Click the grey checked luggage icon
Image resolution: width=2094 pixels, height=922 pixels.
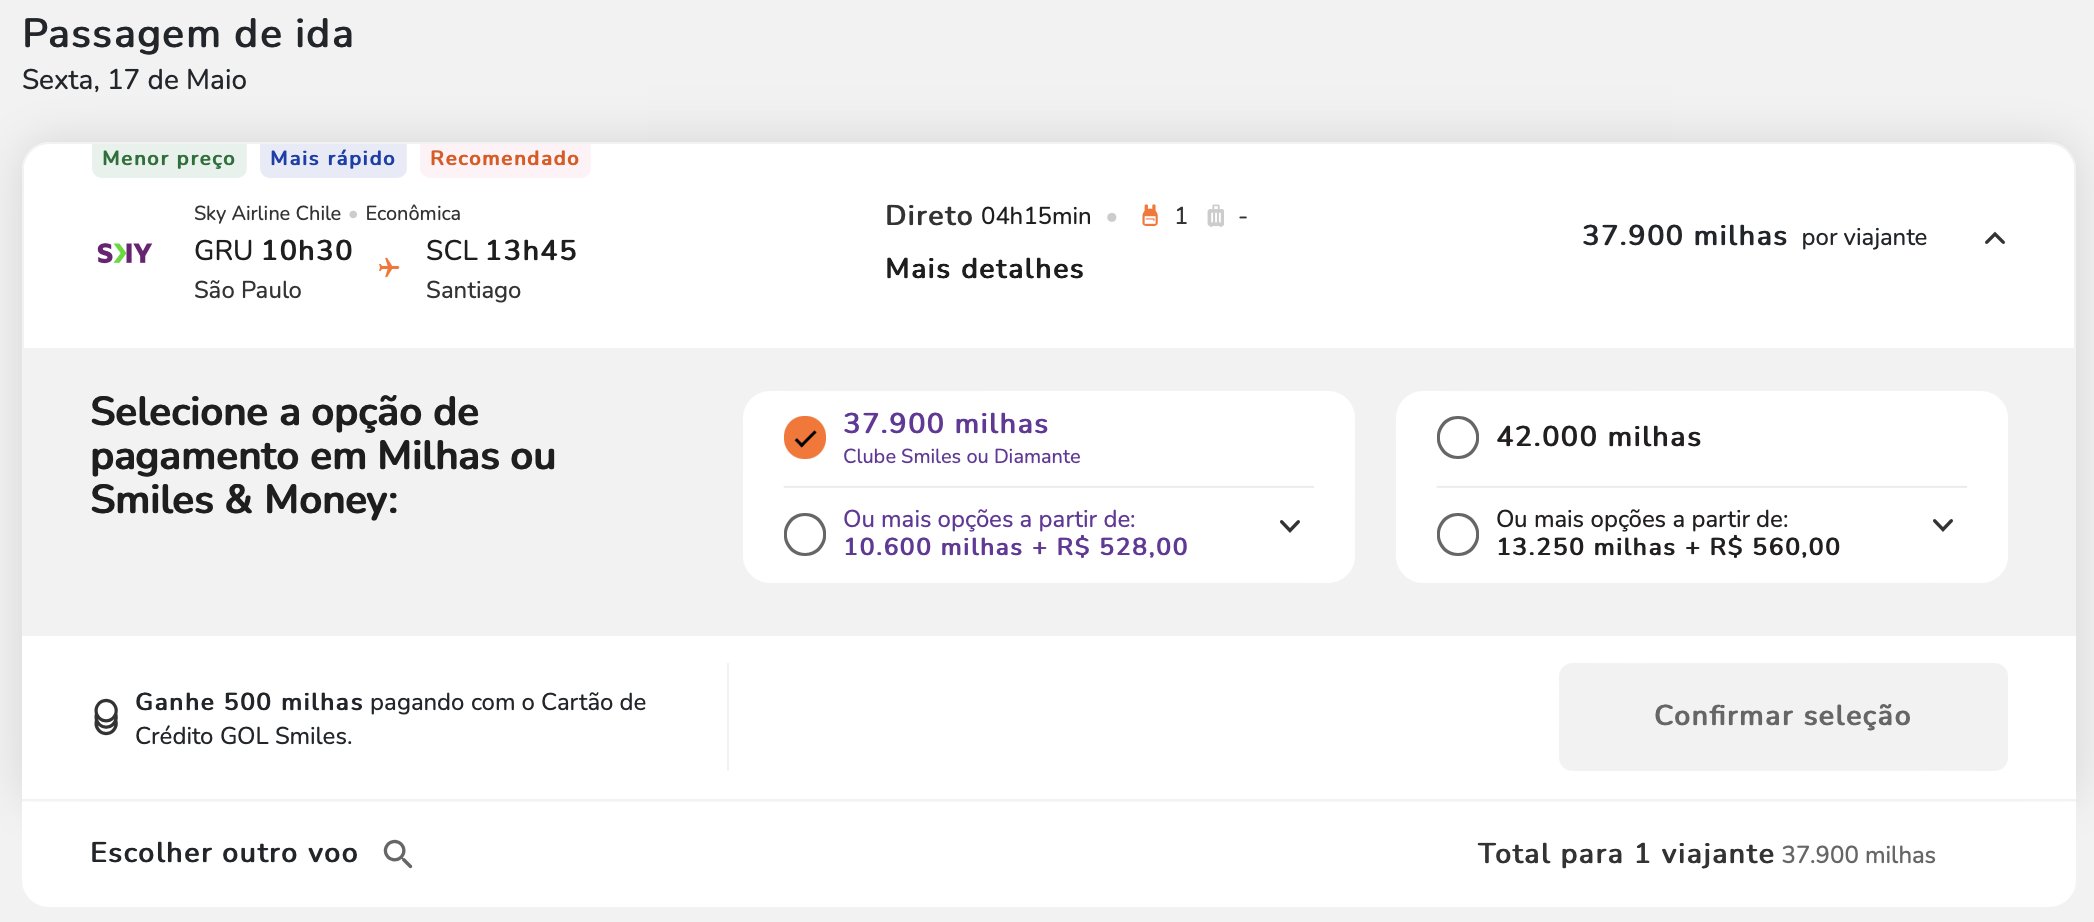[1215, 216]
